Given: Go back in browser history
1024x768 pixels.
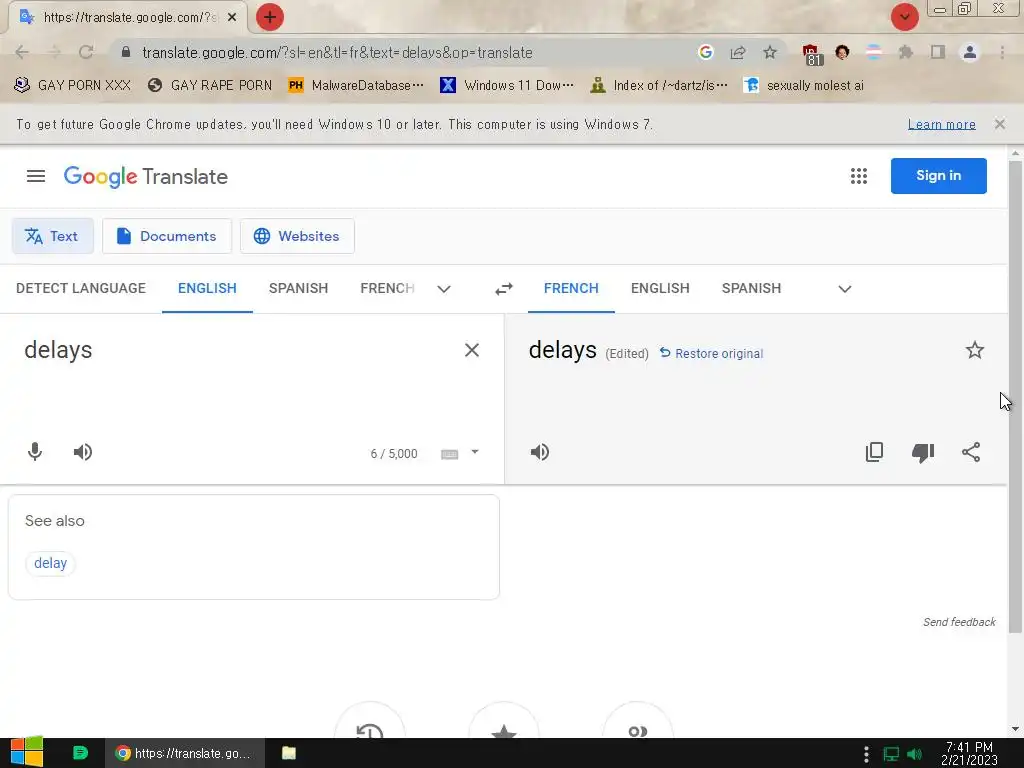Looking at the screenshot, I should pyautogui.click(x=22, y=52).
